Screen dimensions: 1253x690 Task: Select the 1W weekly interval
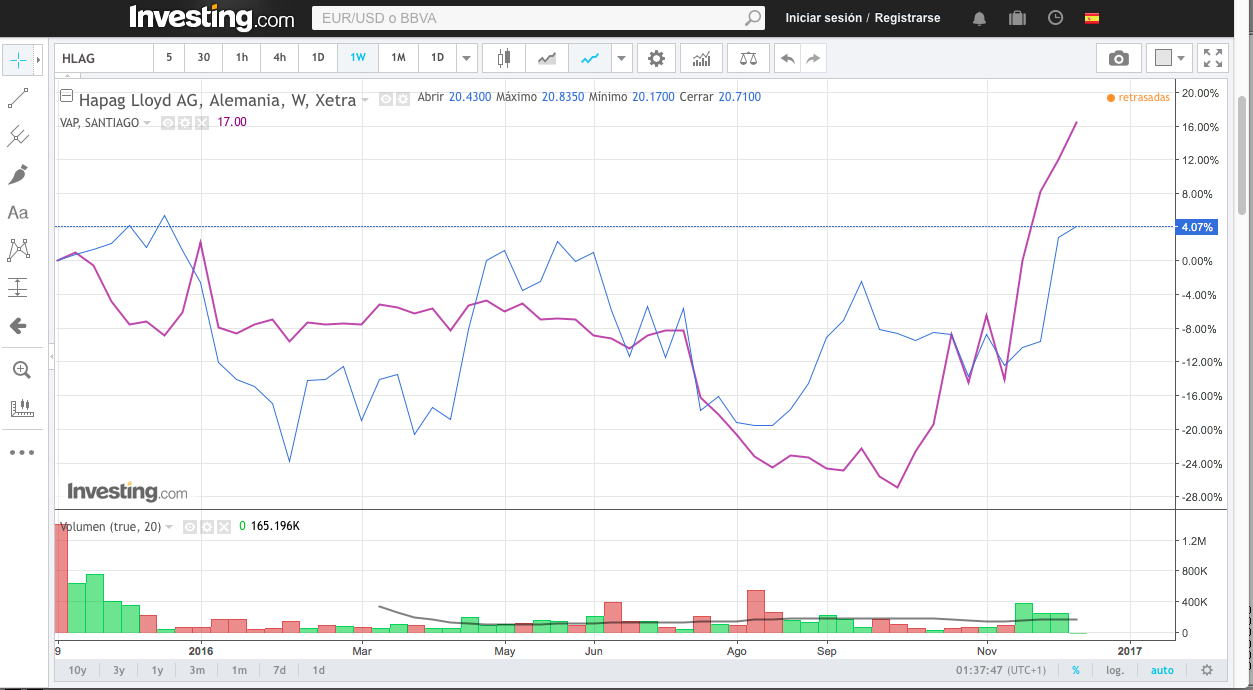[x=357, y=58]
